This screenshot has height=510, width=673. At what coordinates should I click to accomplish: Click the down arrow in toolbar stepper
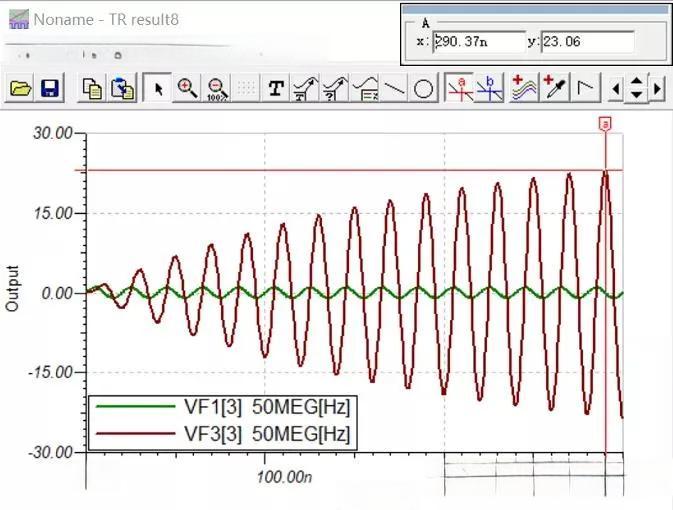[637, 95]
